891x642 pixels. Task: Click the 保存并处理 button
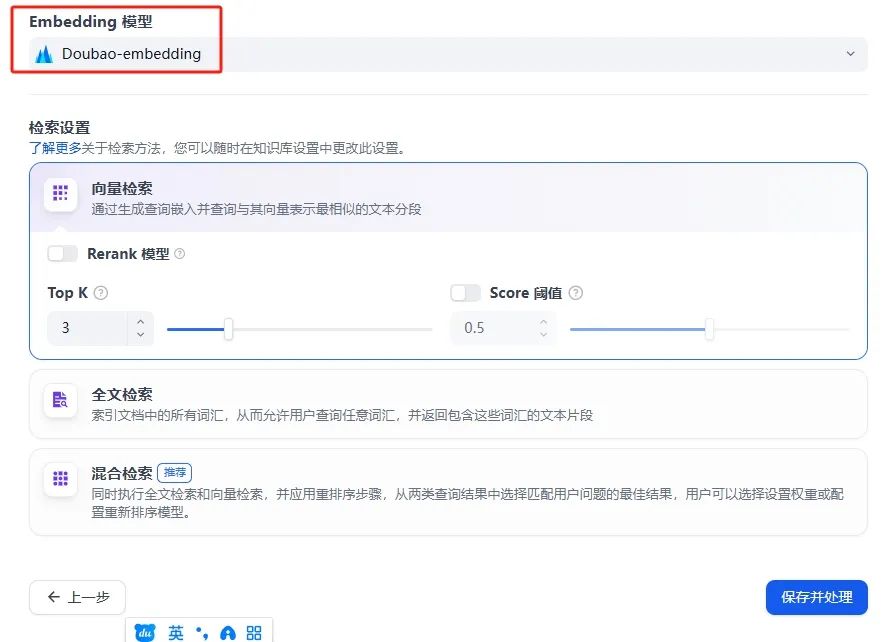pos(816,597)
